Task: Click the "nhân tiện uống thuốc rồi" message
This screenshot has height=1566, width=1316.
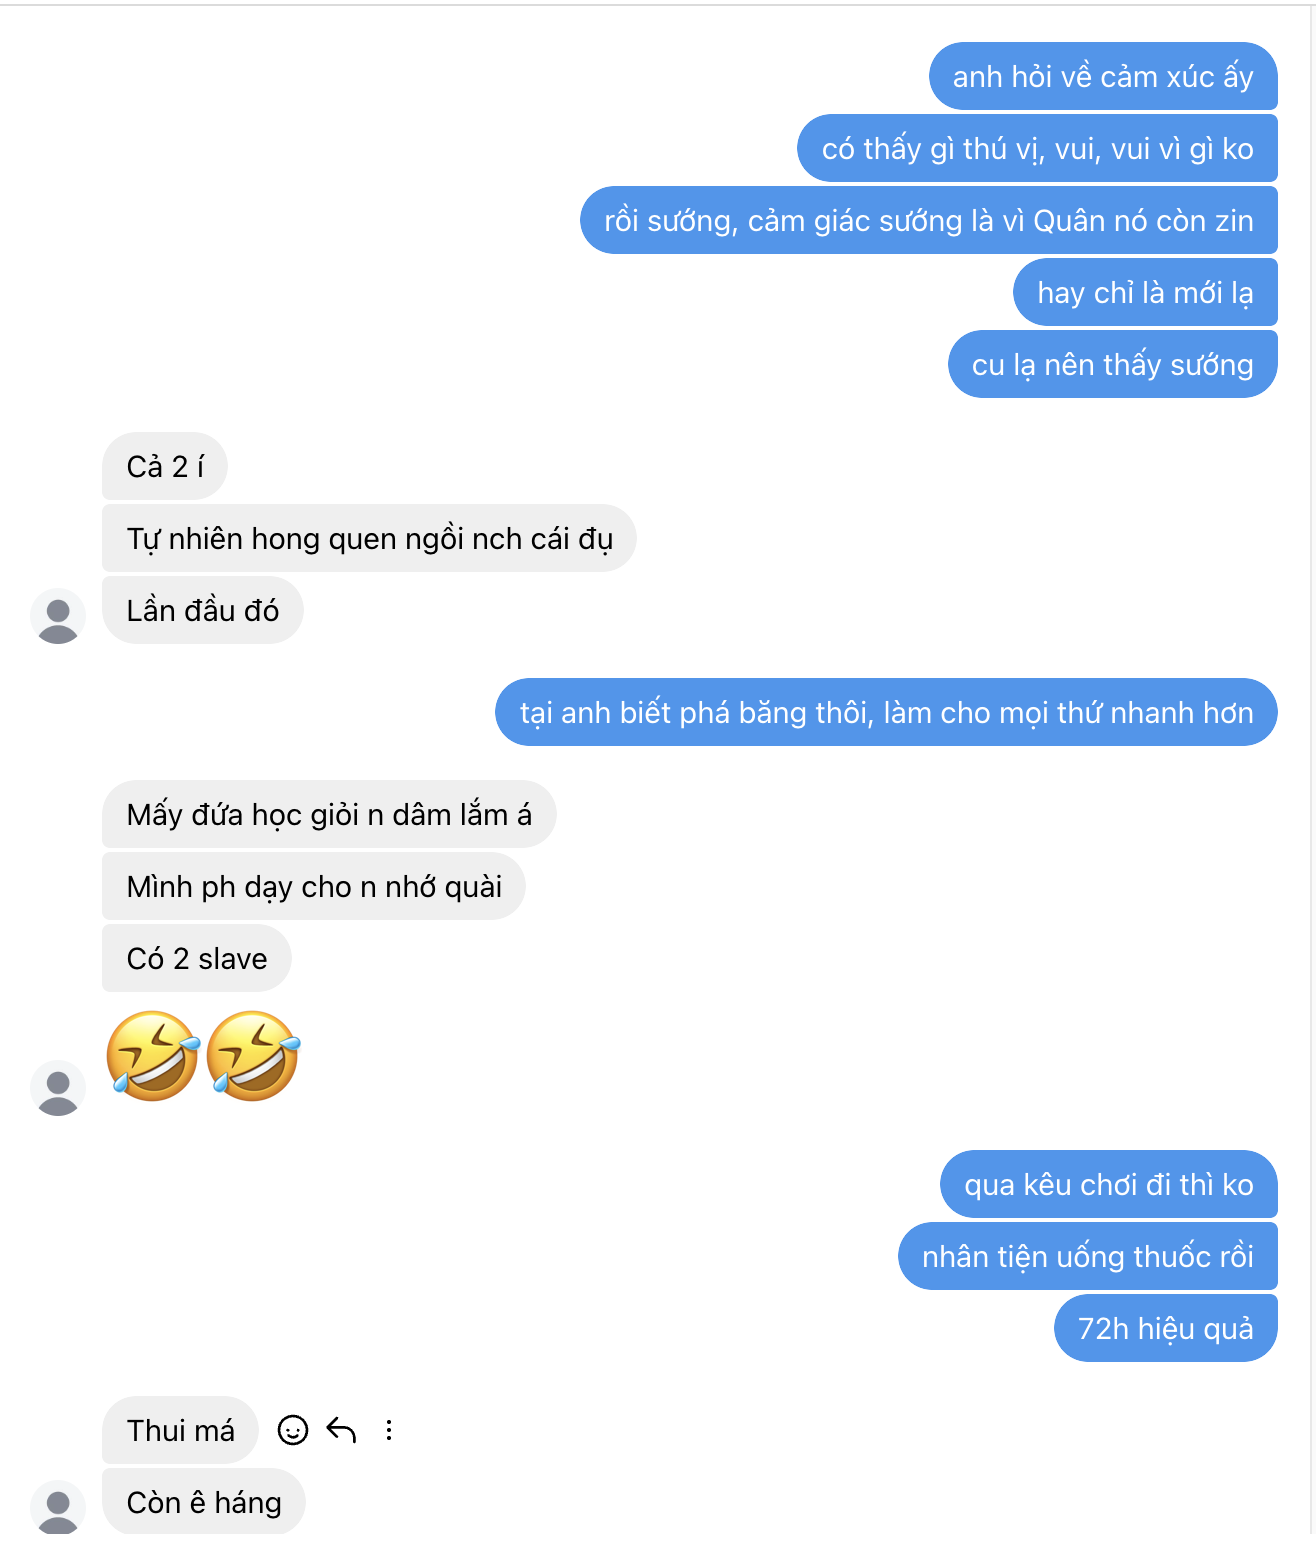Action: click(1088, 1256)
